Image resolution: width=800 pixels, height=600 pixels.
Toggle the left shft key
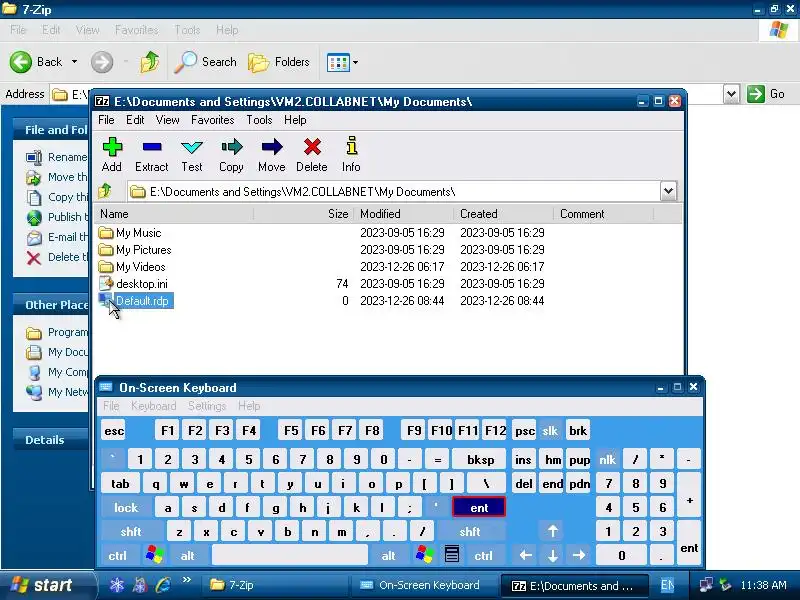131,531
